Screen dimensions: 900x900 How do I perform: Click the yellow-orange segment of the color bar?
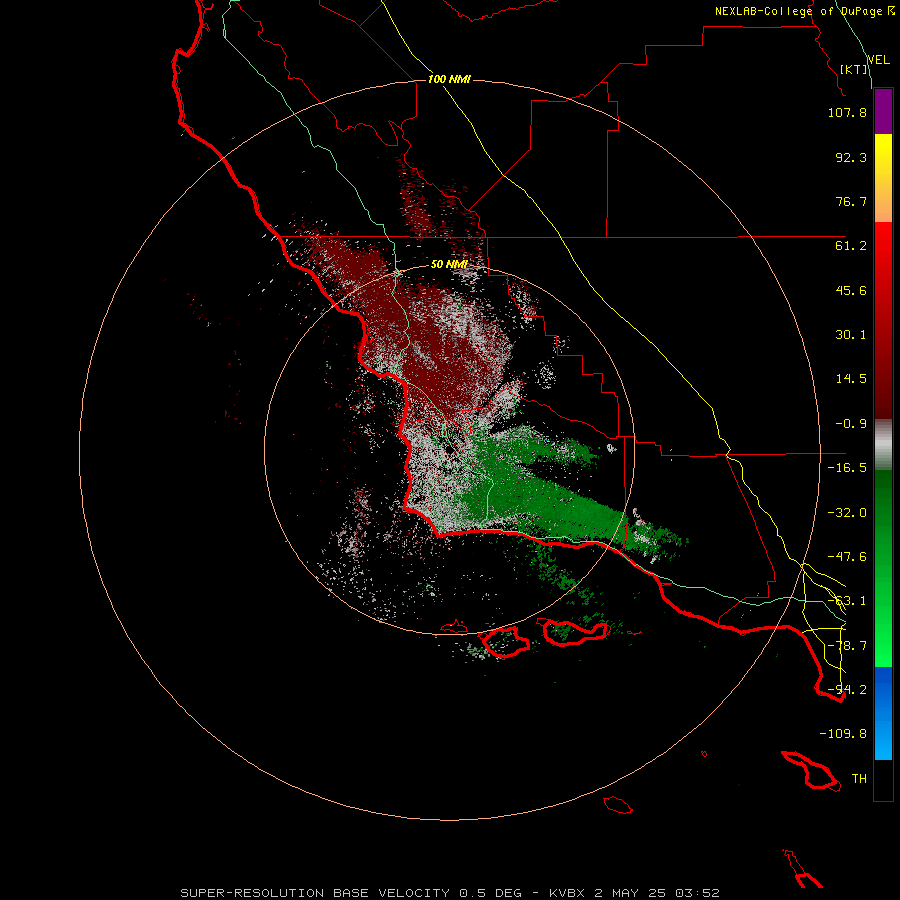pyautogui.click(x=883, y=178)
